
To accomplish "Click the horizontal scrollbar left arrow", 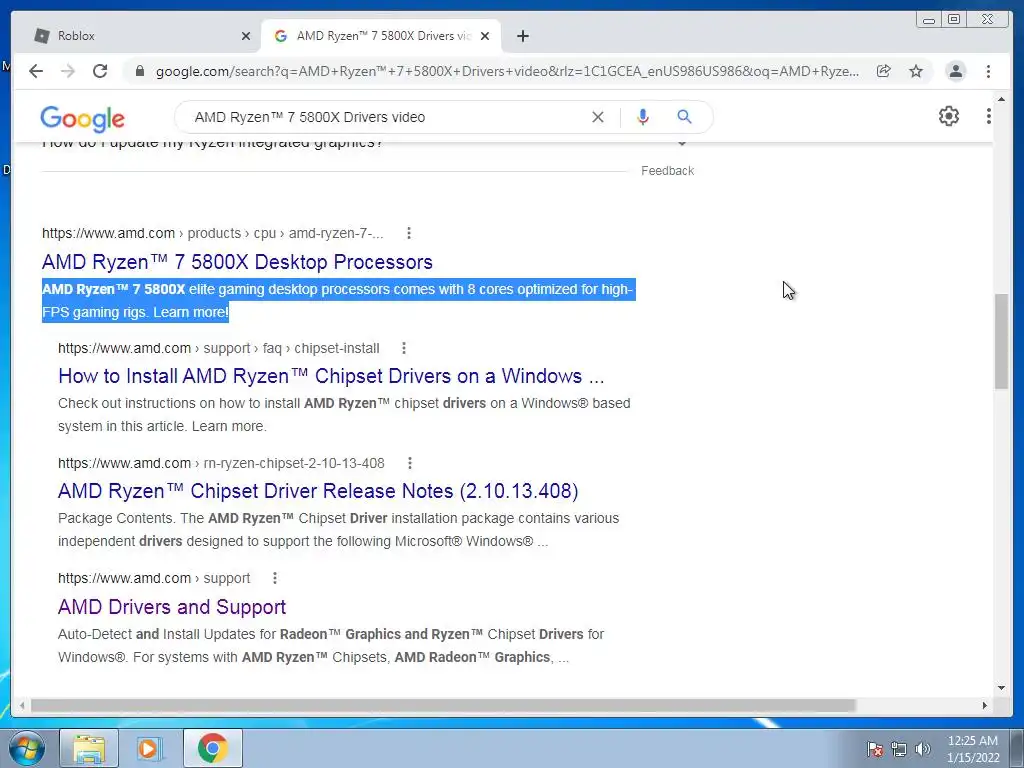I will pyautogui.click(x=22, y=705).
